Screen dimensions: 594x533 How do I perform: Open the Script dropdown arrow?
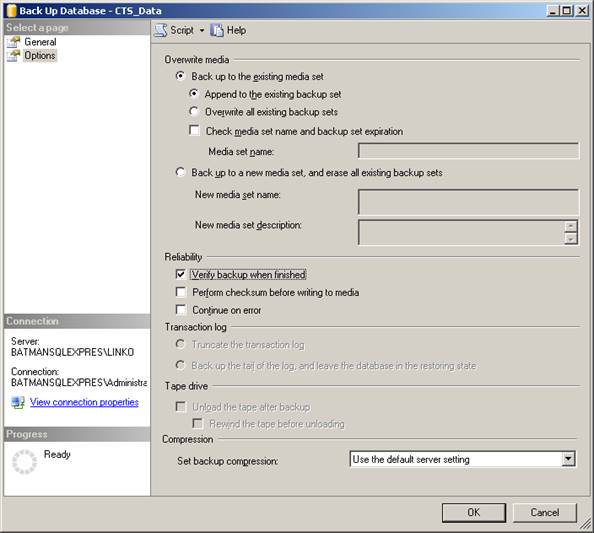(x=202, y=30)
